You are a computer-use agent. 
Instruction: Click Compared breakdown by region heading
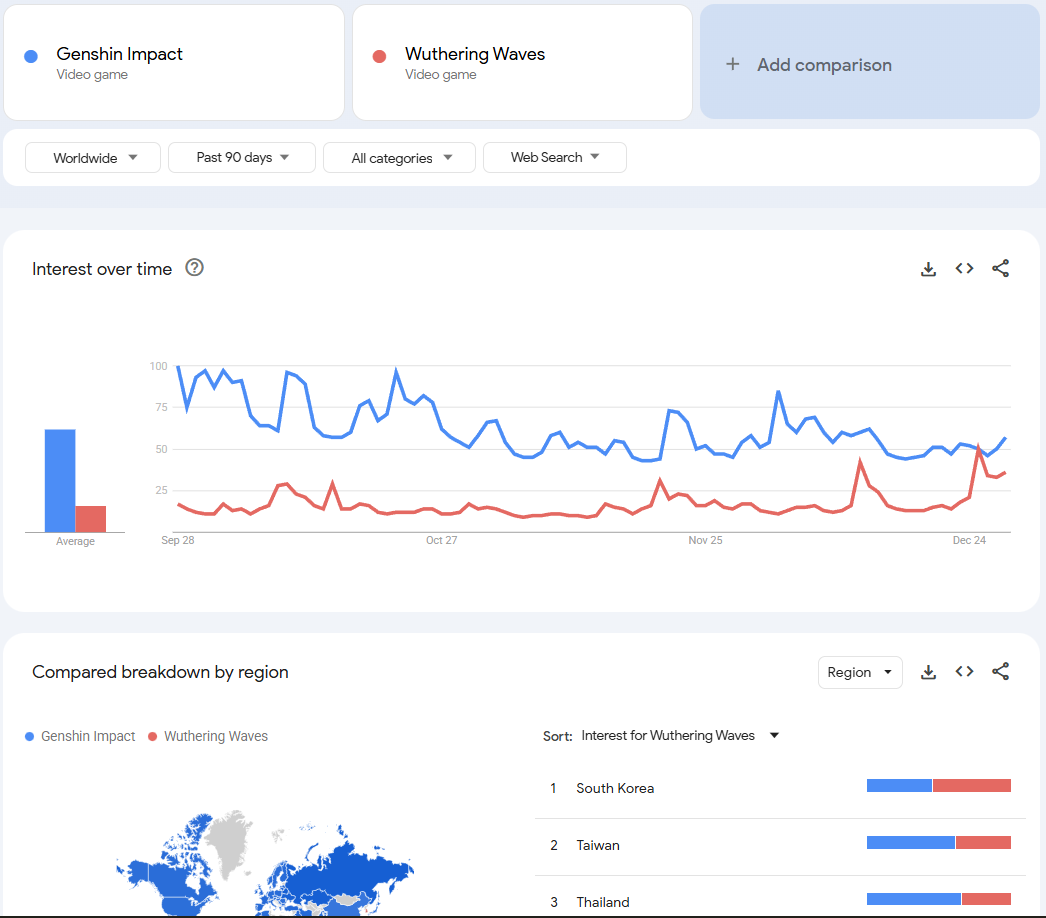click(x=160, y=672)
